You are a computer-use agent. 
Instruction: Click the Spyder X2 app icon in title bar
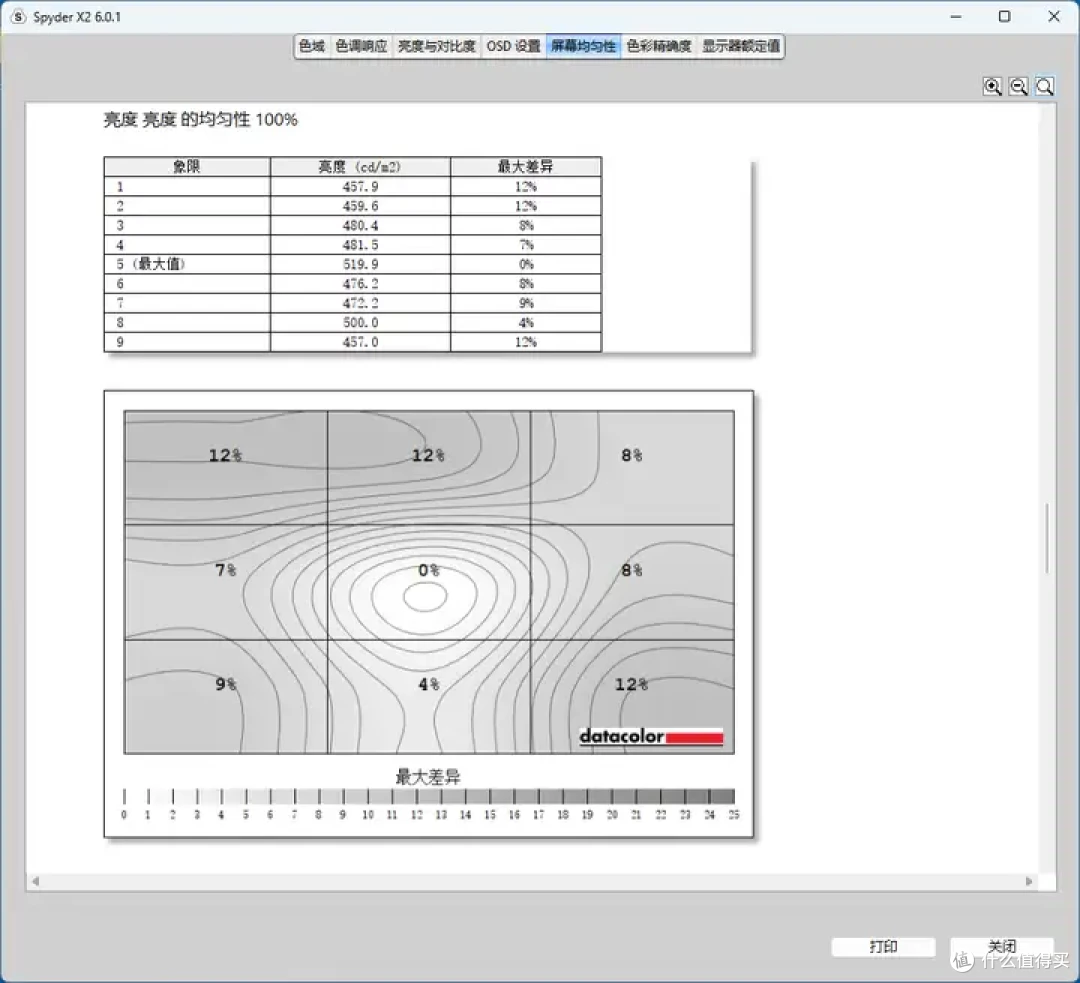coord(19,17)
